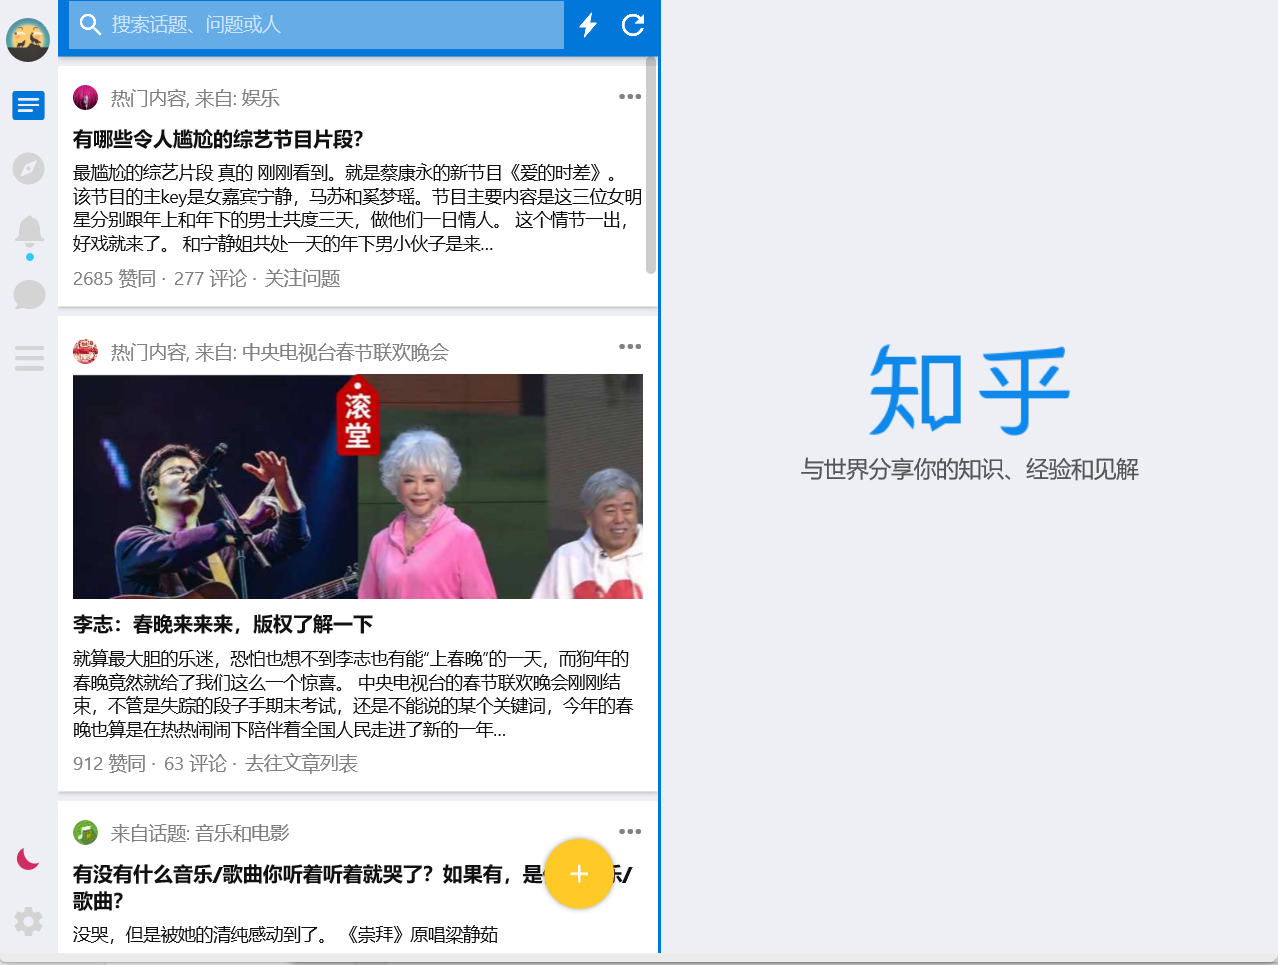Open the sidebar menu list icon
The image size is (1278, 965).
click(28, 357)
